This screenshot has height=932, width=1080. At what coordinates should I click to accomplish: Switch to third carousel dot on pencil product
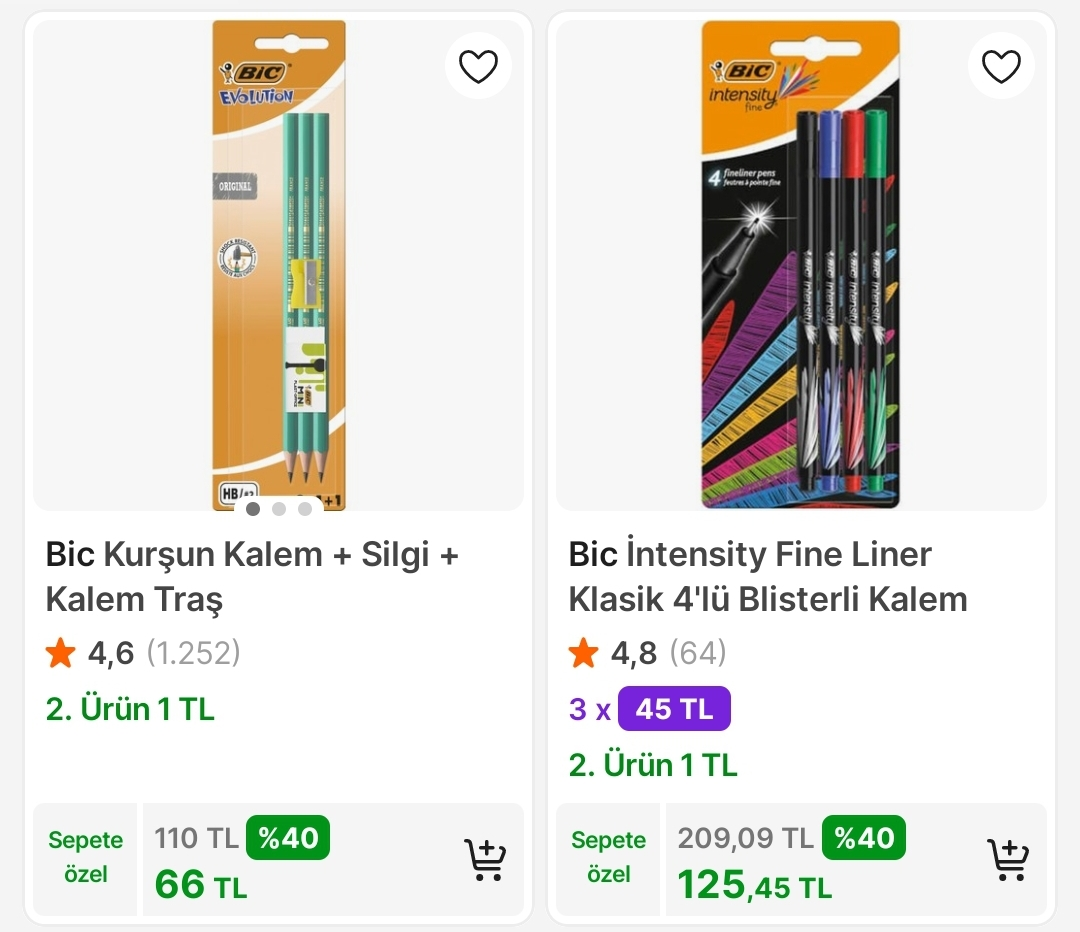click(304, 509)
